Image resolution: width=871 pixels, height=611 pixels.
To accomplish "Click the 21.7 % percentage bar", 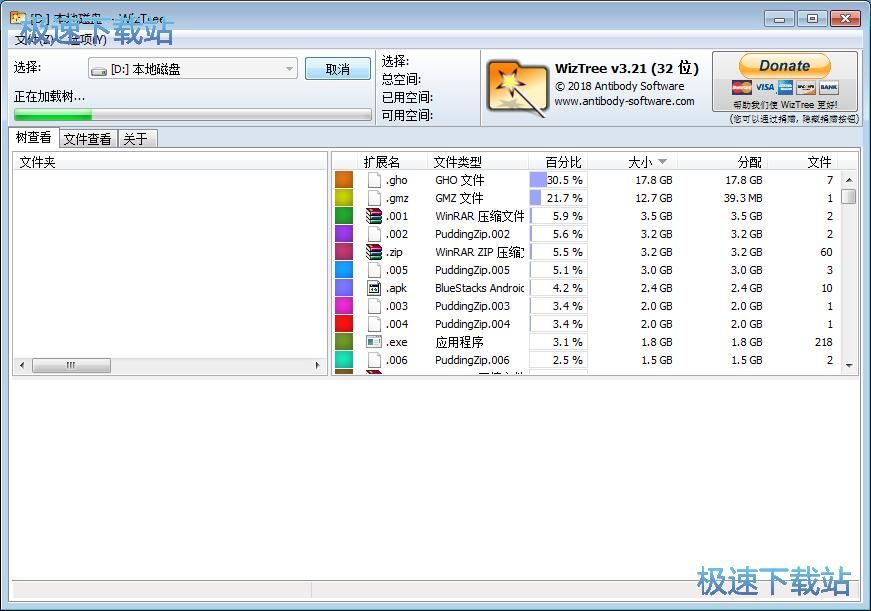I will click(558, 197).
